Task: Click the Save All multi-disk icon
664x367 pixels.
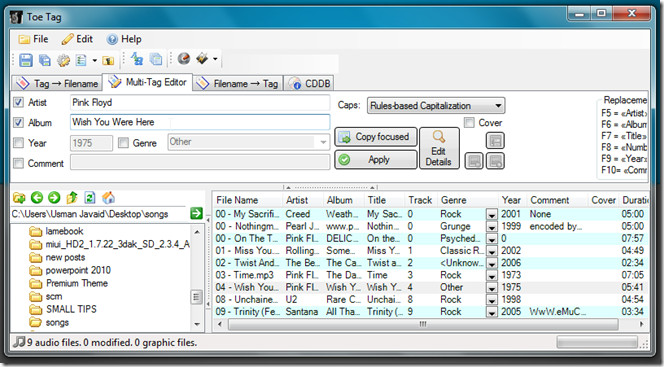Action: 44,60
